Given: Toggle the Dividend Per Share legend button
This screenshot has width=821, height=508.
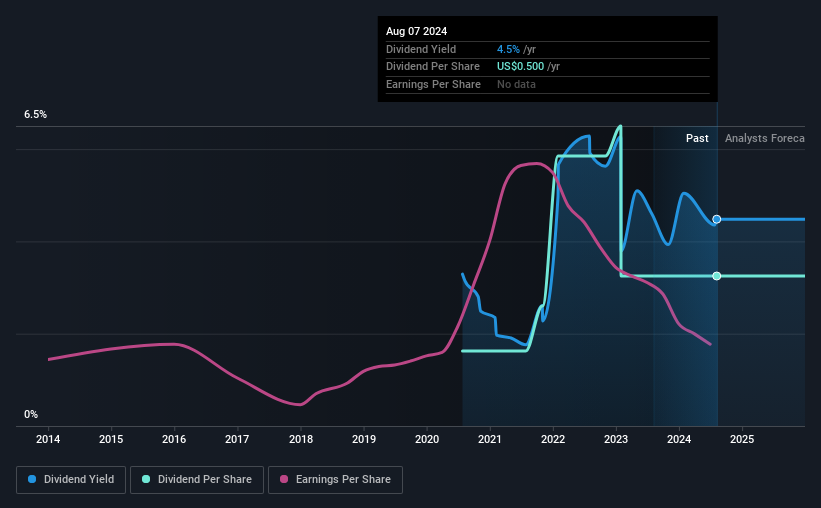Looking at the screenshot, I should 197,480.
